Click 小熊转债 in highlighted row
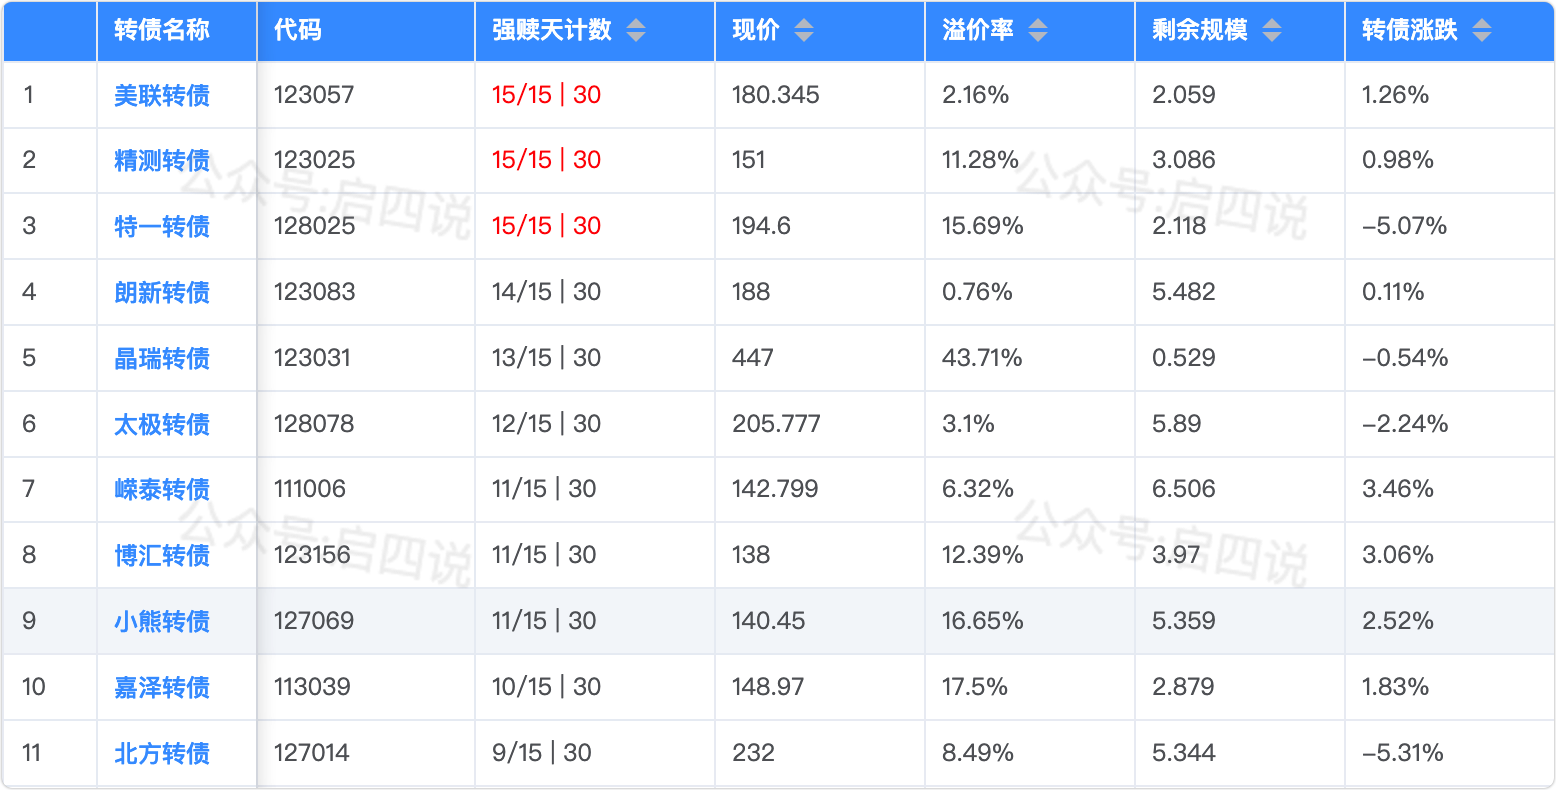Viewport: 1556px width, 790px height. coord(162,621)
